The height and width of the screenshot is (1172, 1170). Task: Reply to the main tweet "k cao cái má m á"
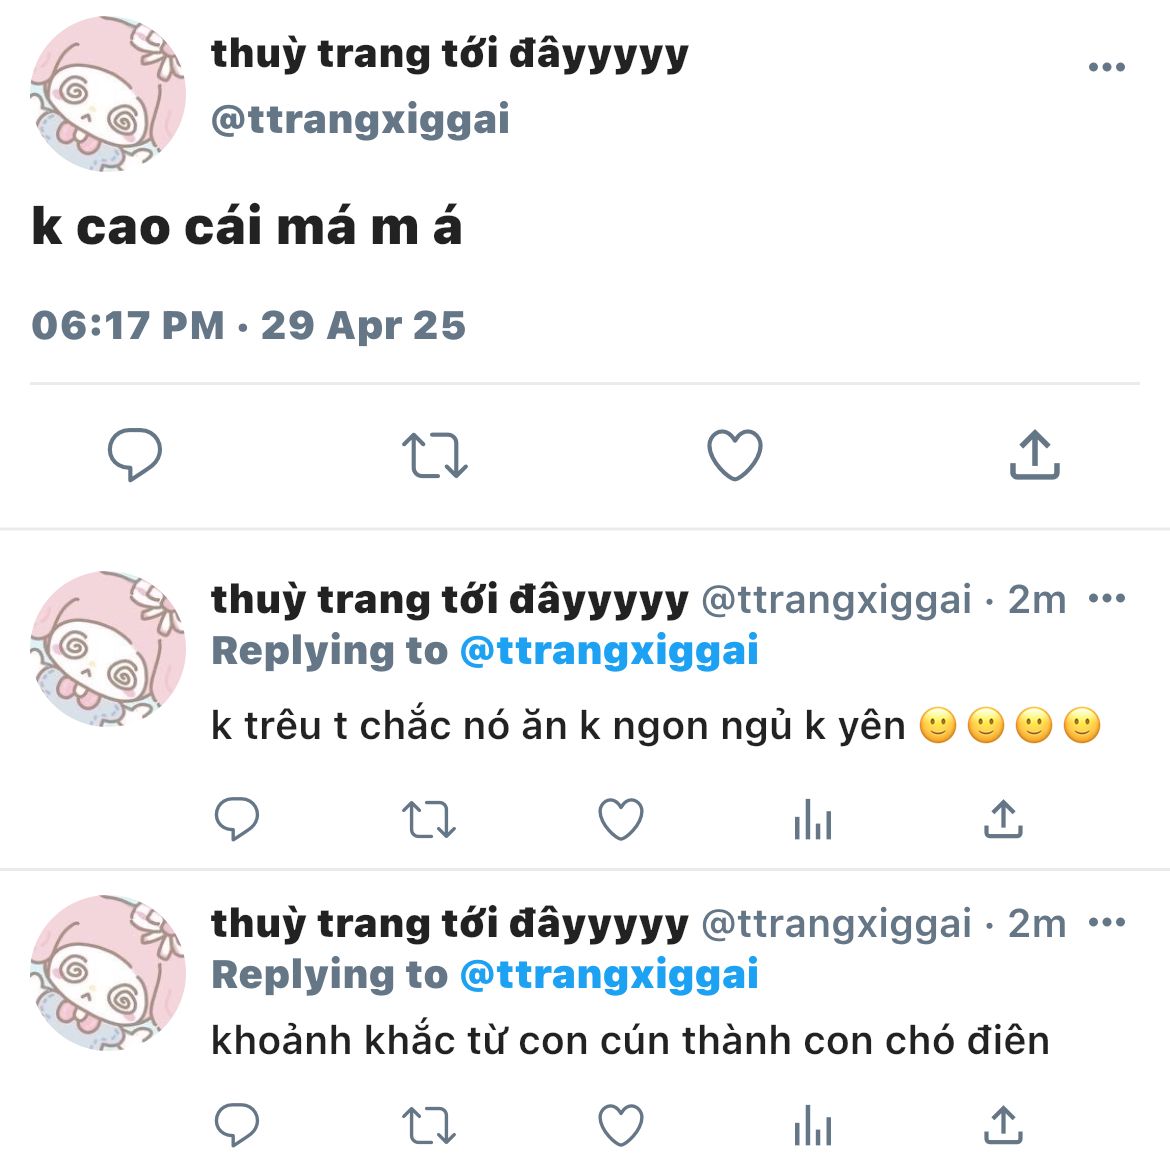click(x=135, y=454)
